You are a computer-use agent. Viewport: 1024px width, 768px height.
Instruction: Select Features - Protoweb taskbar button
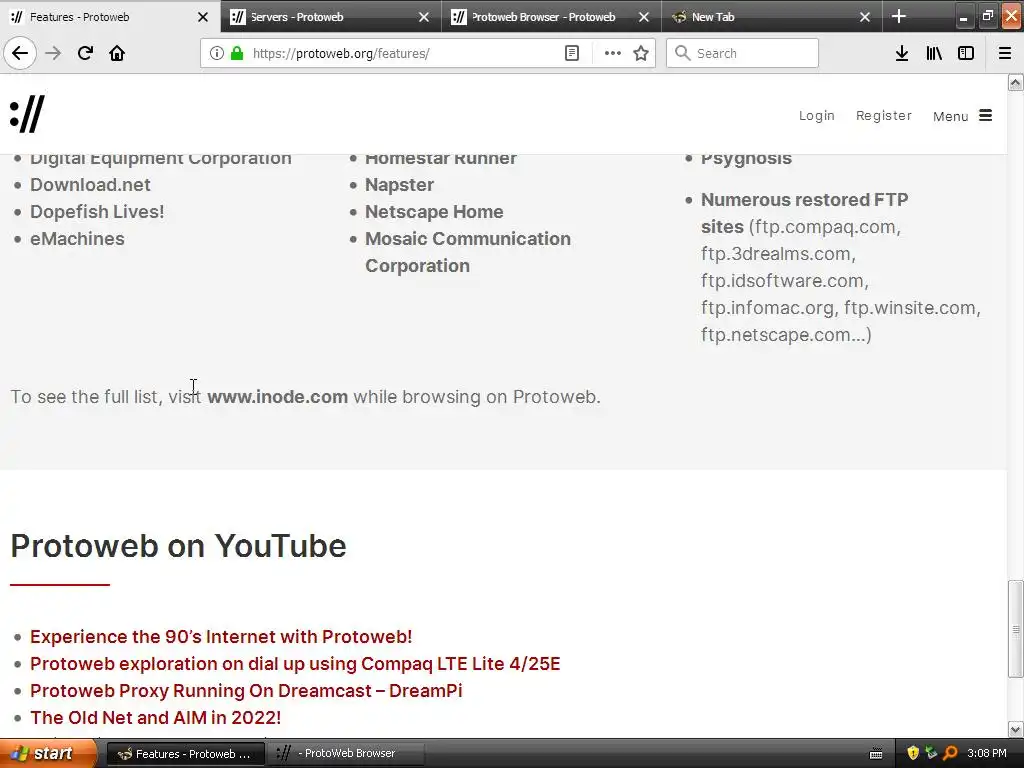[185, 754]
